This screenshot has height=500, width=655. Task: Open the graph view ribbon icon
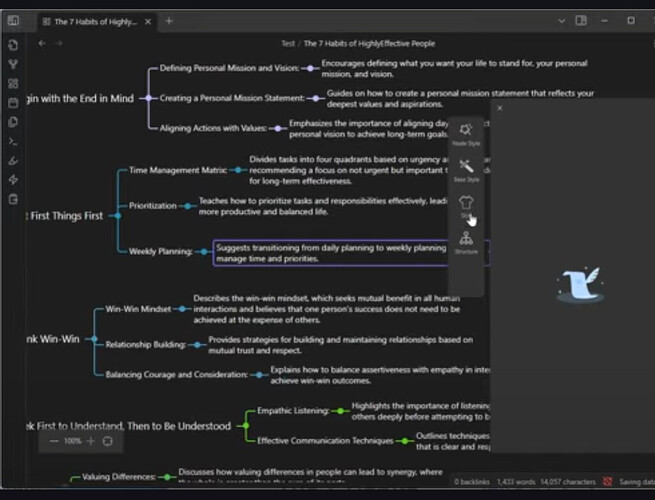point(13,64)
